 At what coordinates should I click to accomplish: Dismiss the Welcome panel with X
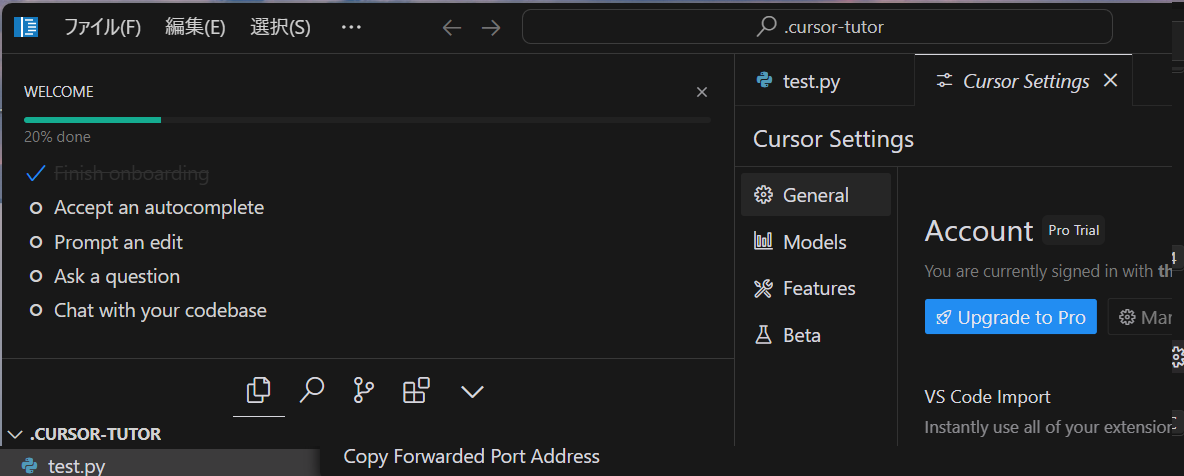pyautogui.click(x=702, y=92)
